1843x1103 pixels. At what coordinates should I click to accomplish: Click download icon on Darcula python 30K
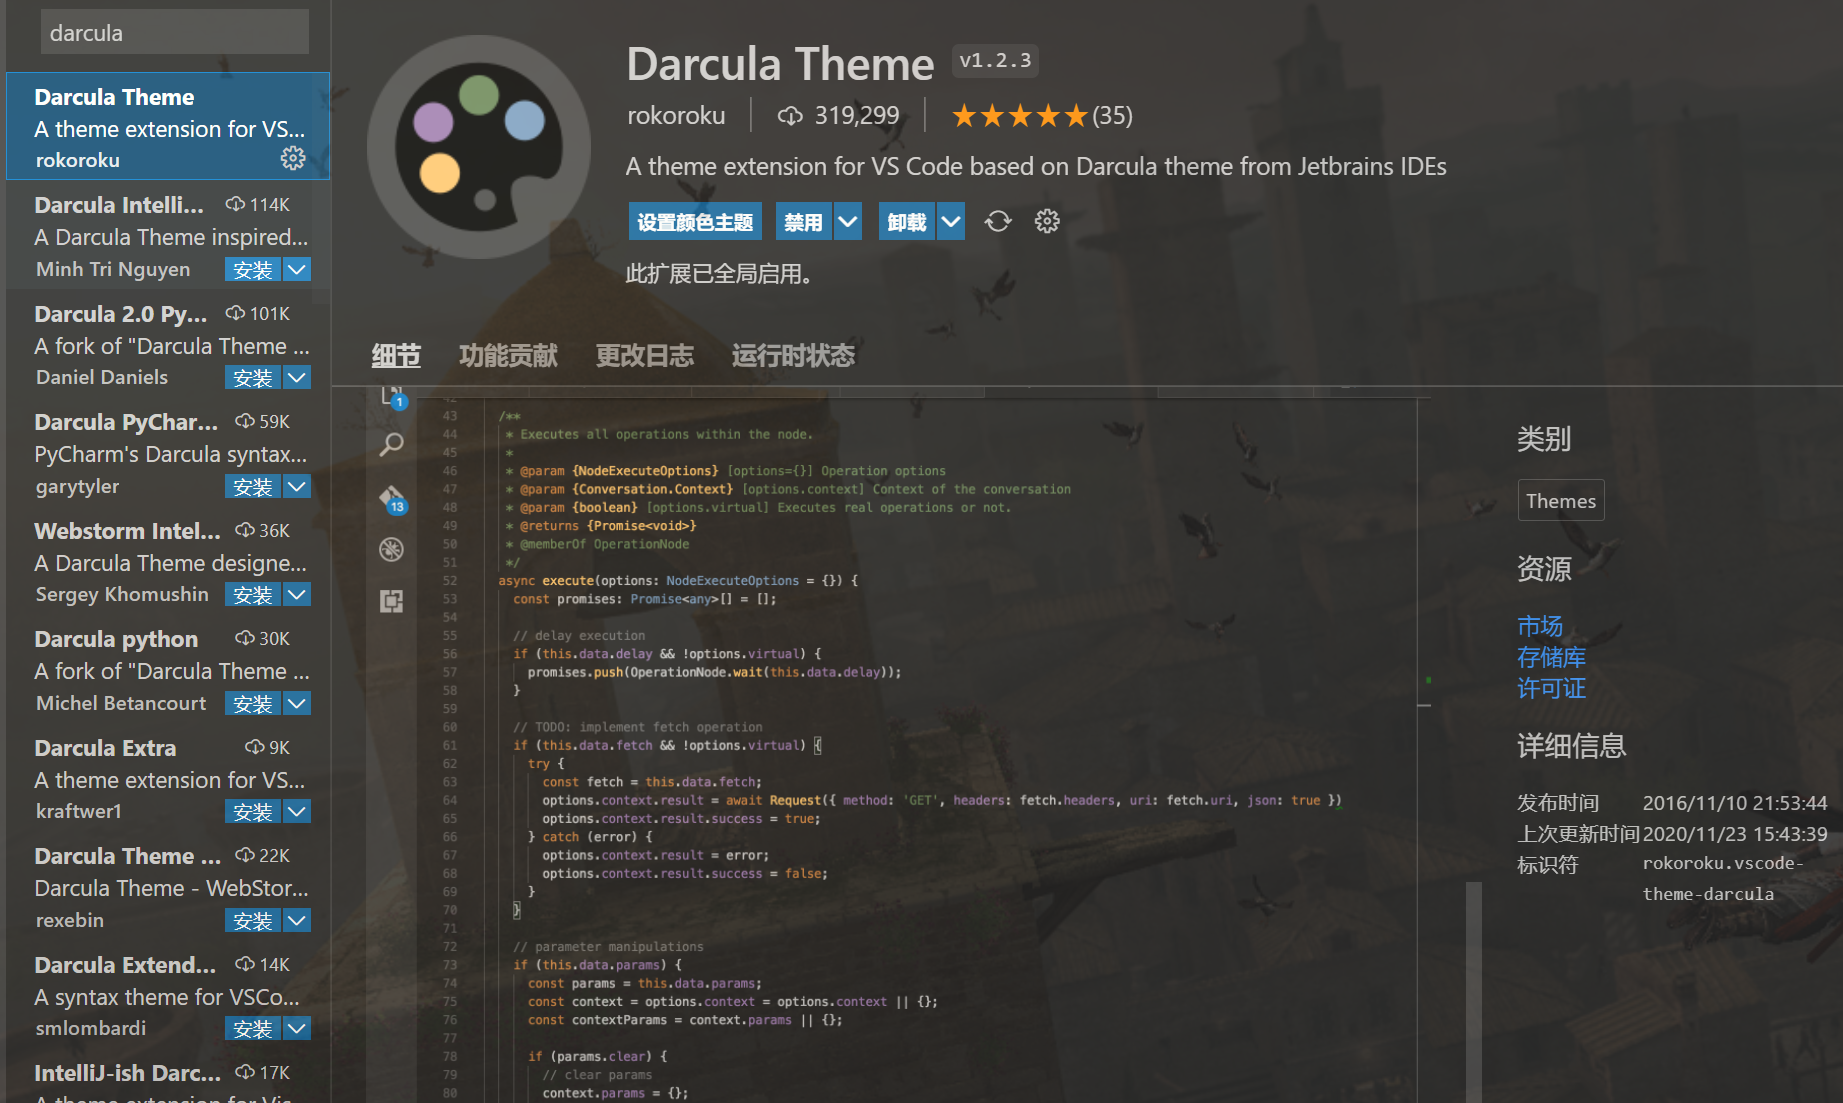point(245,638)
